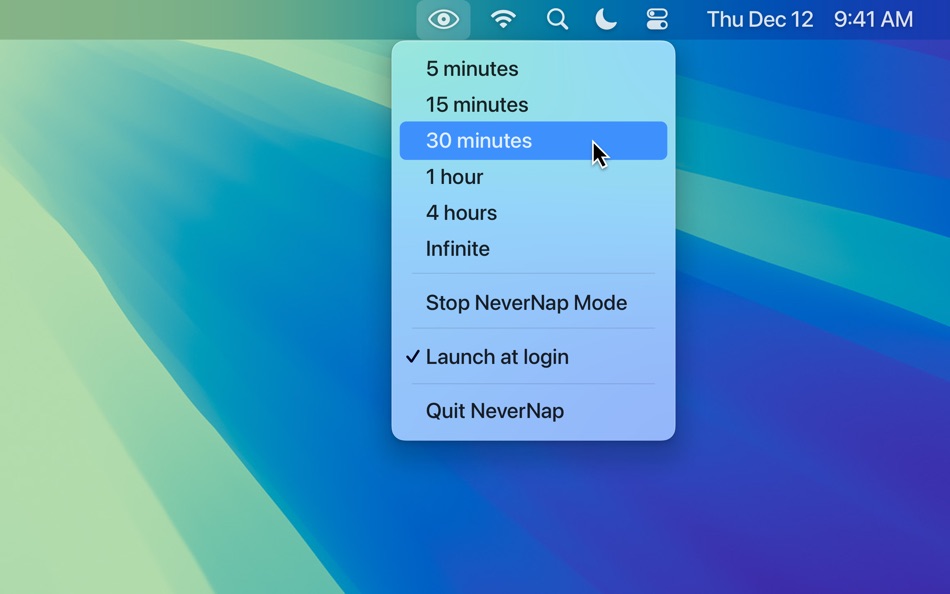
Task: Open the Wi-Fi status menu
Action: [x=503, y=19]
